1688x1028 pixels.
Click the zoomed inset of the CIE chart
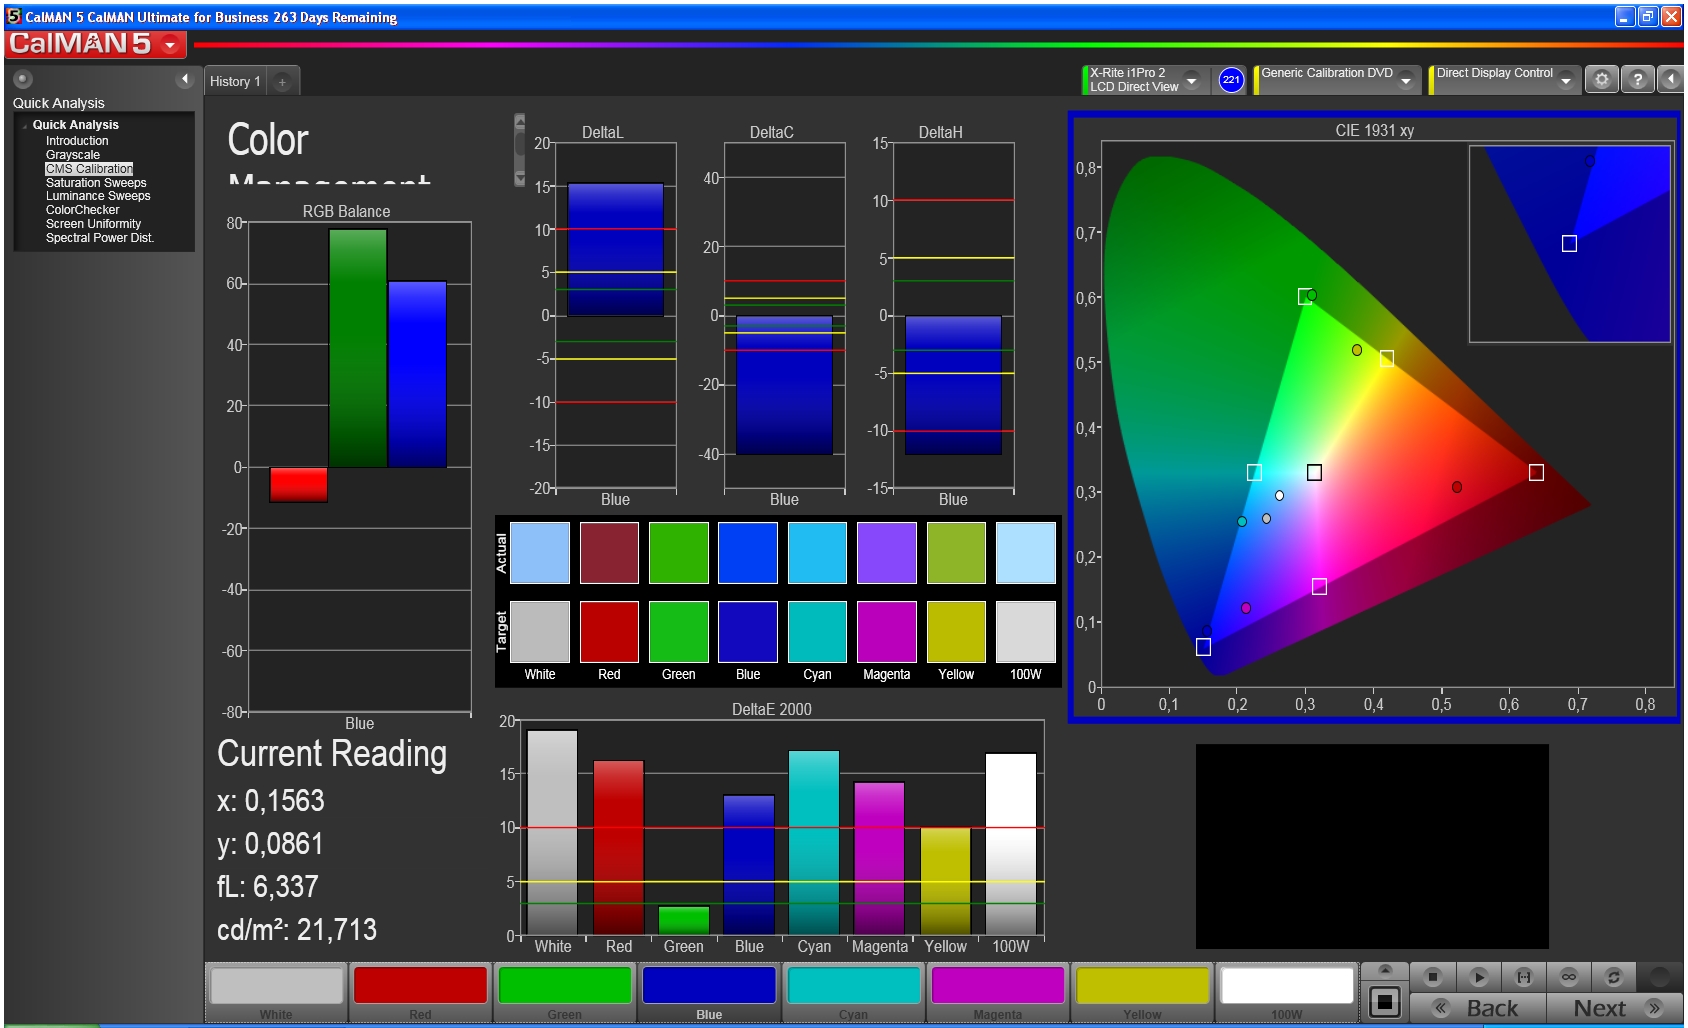[x=1569, y=244]
